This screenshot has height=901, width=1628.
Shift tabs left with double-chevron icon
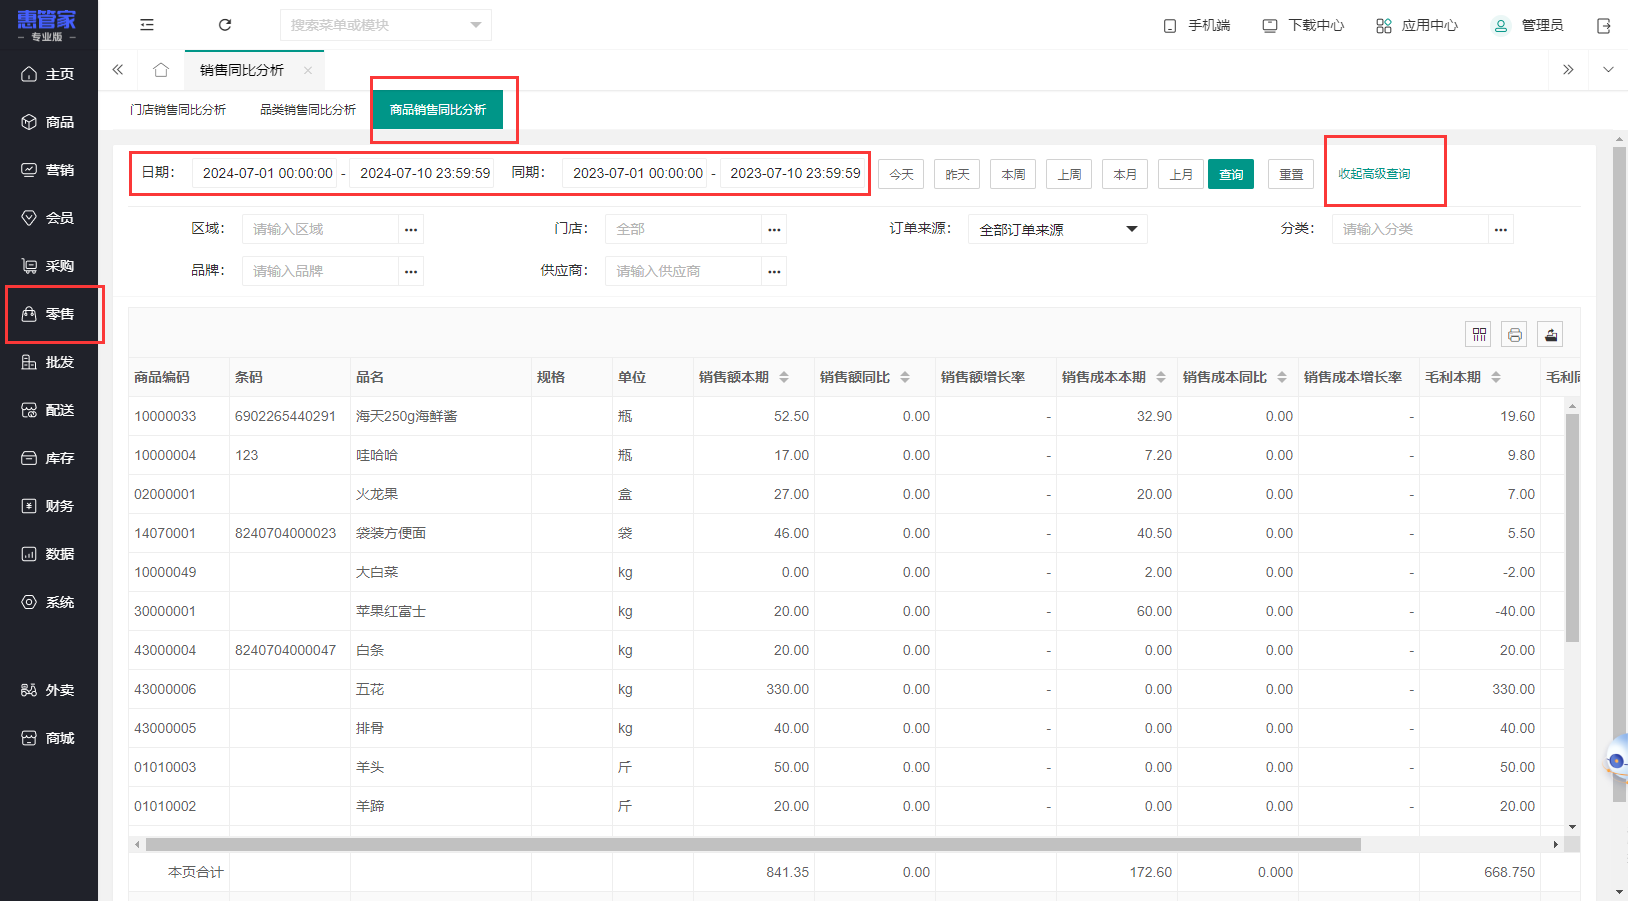point(118,70)
